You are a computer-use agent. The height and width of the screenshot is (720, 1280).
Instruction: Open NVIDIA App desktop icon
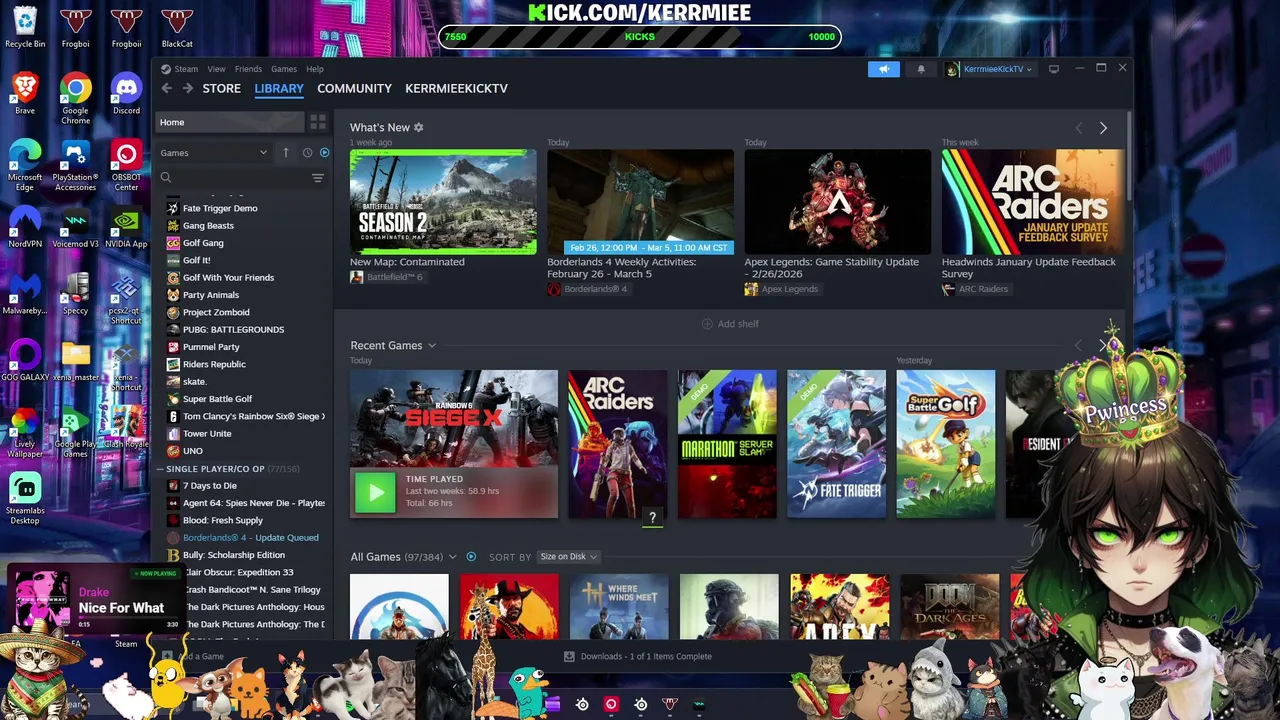126,227
